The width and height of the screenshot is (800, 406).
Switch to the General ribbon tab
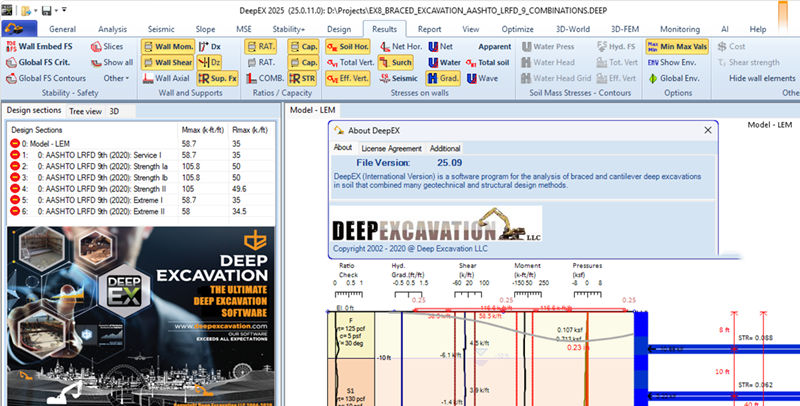coord(62,29)
